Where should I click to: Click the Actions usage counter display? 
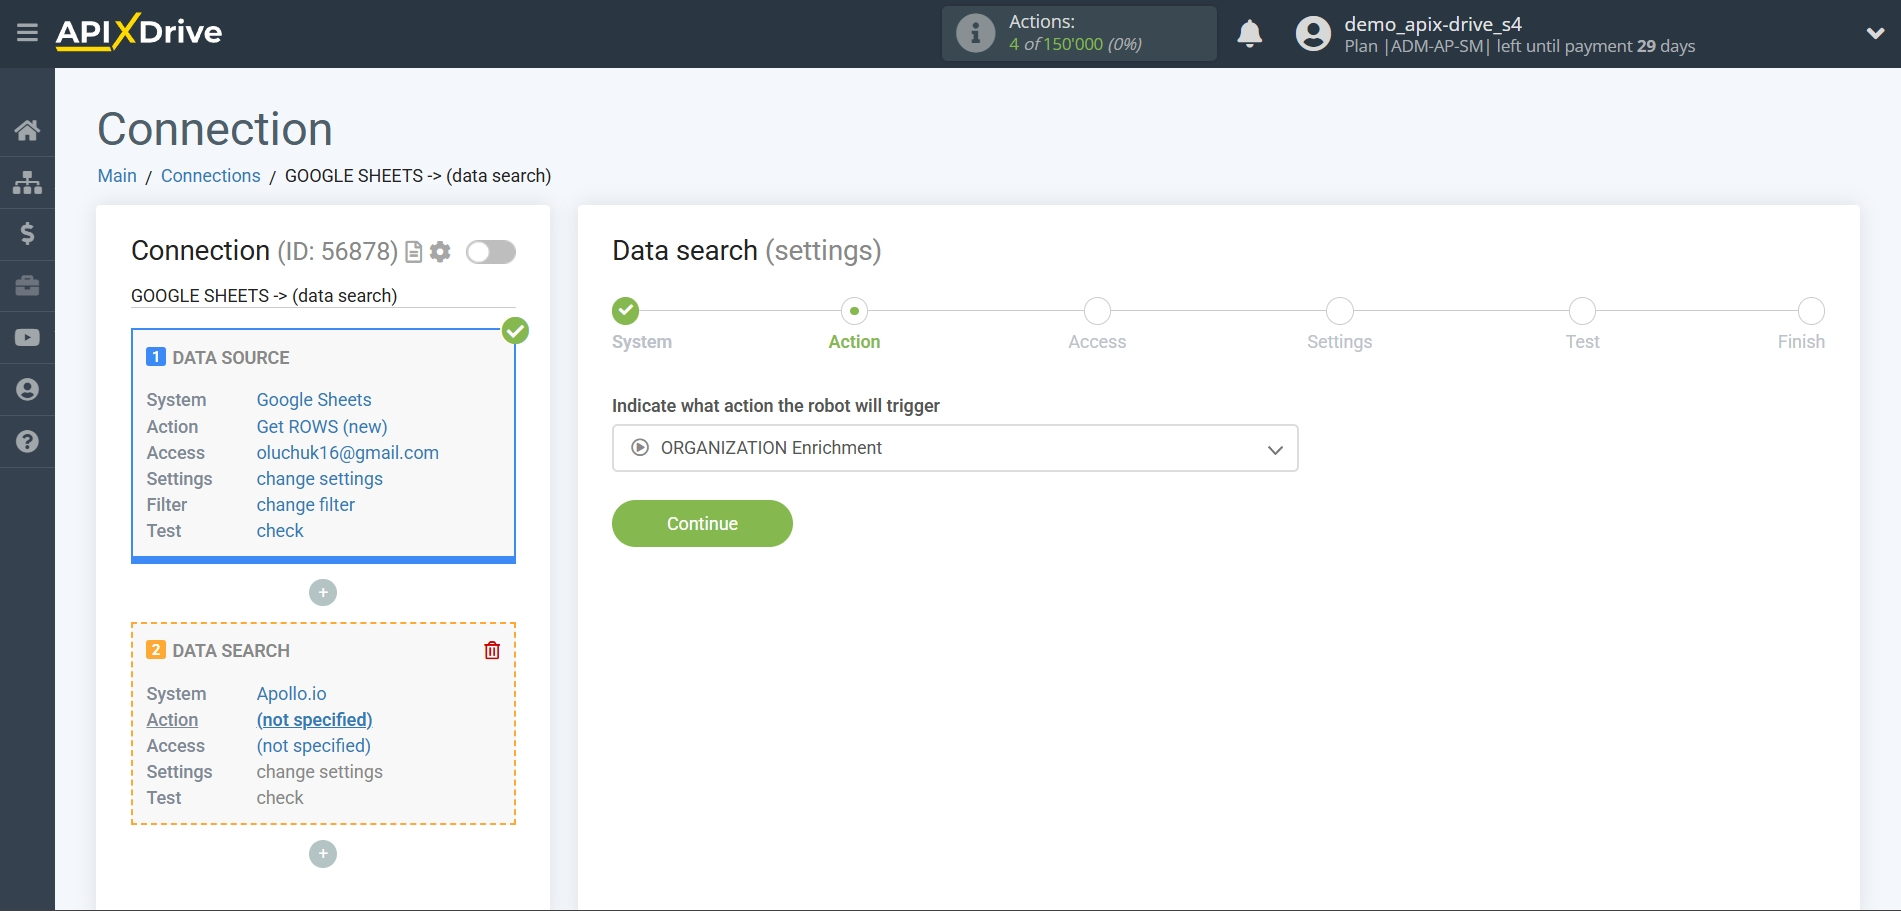tap(1078, 33)
